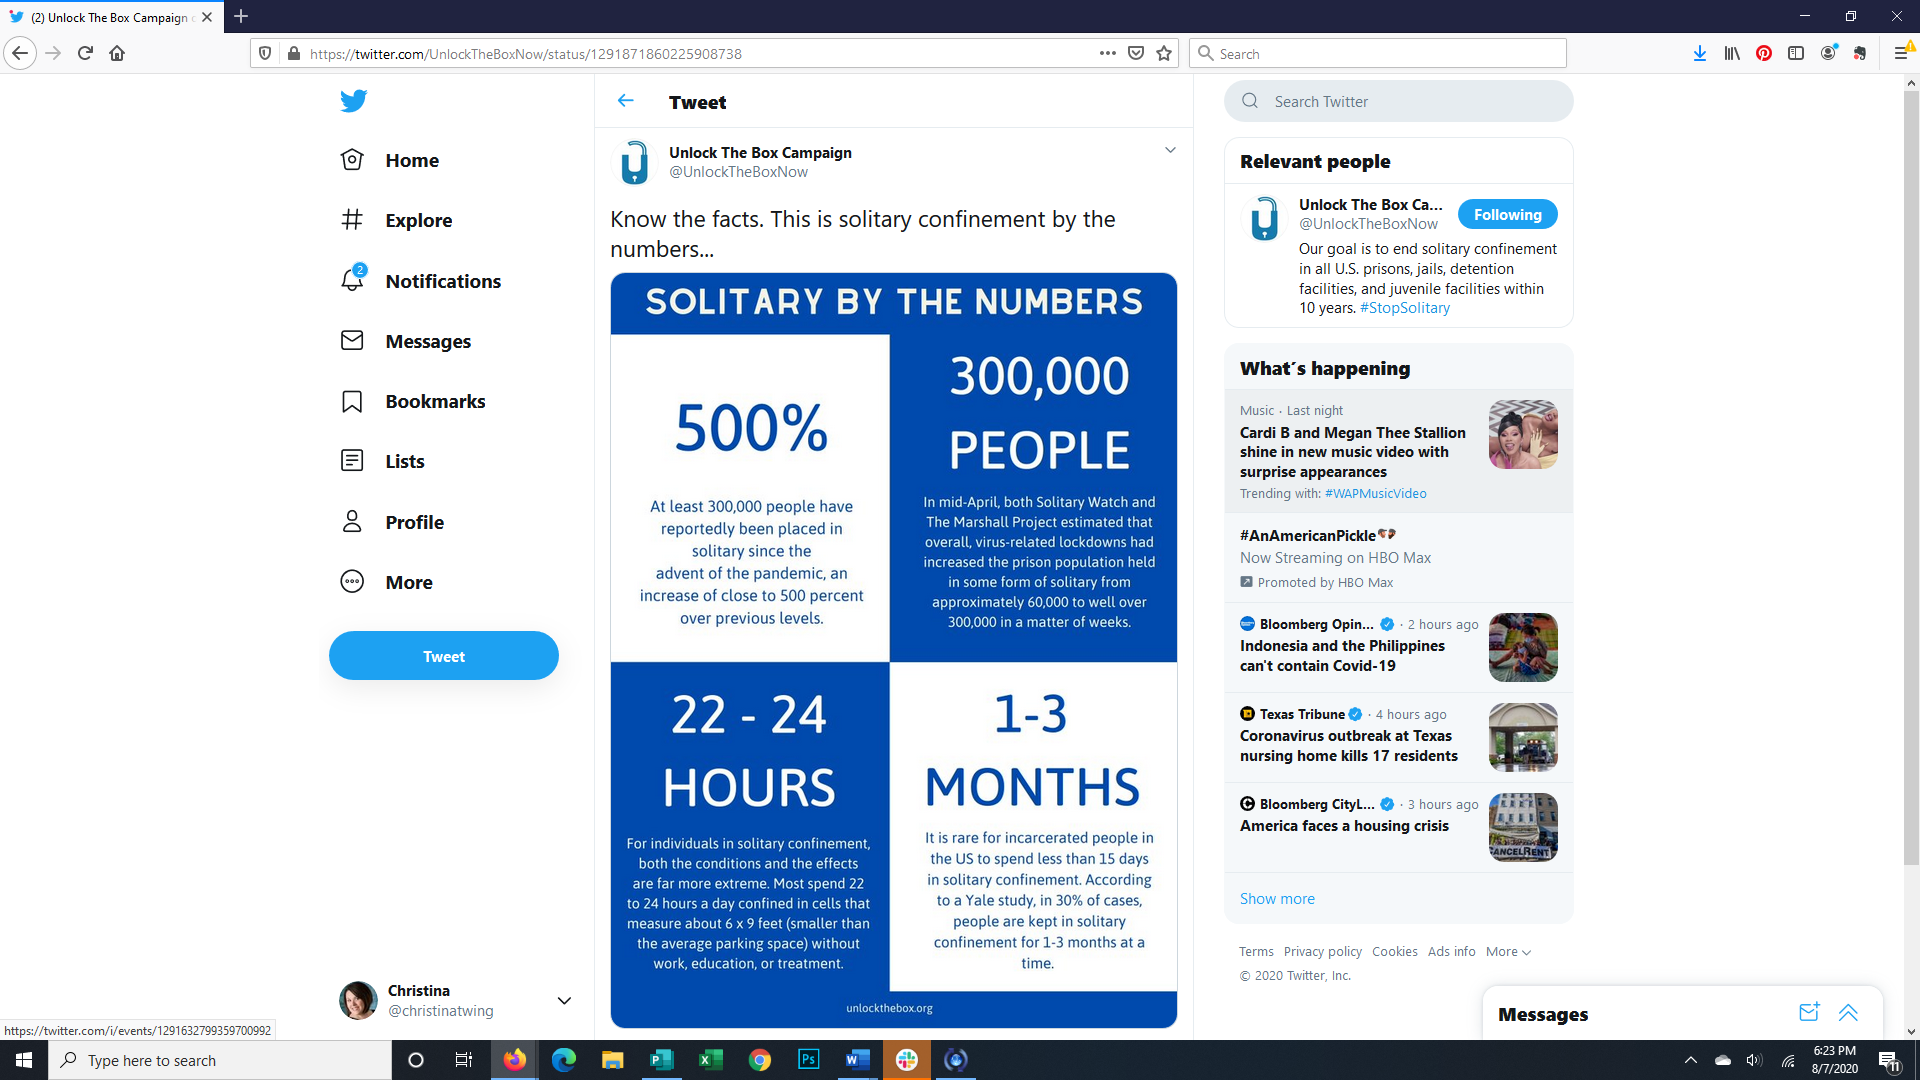
Task: Open Bookmarks from the sidebar
Action: tap(434, 401)
